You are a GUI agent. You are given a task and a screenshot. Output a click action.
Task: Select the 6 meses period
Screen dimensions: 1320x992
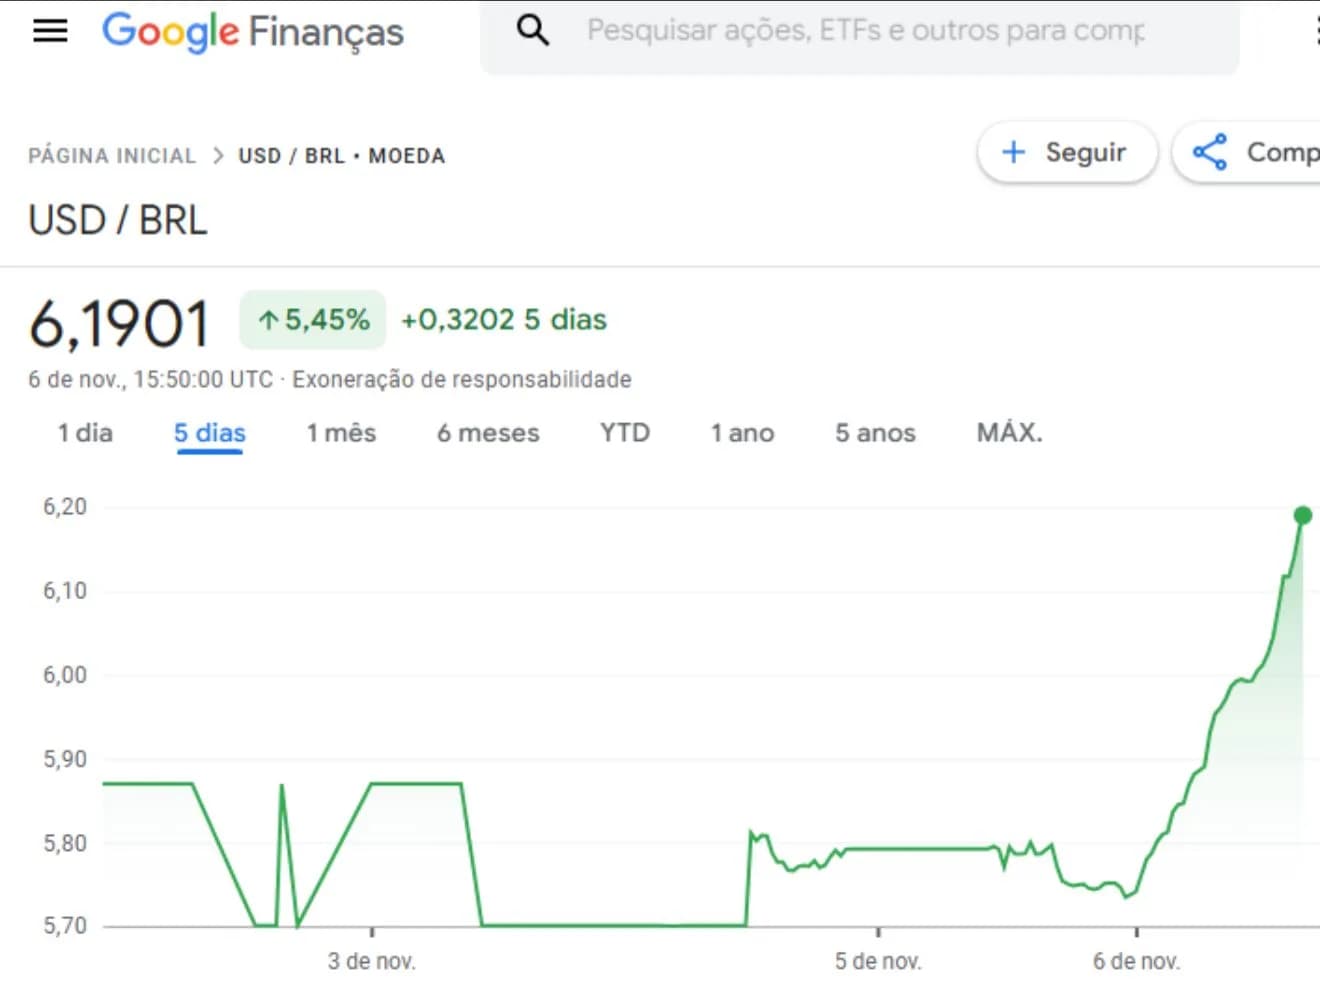tap(488, 433)
